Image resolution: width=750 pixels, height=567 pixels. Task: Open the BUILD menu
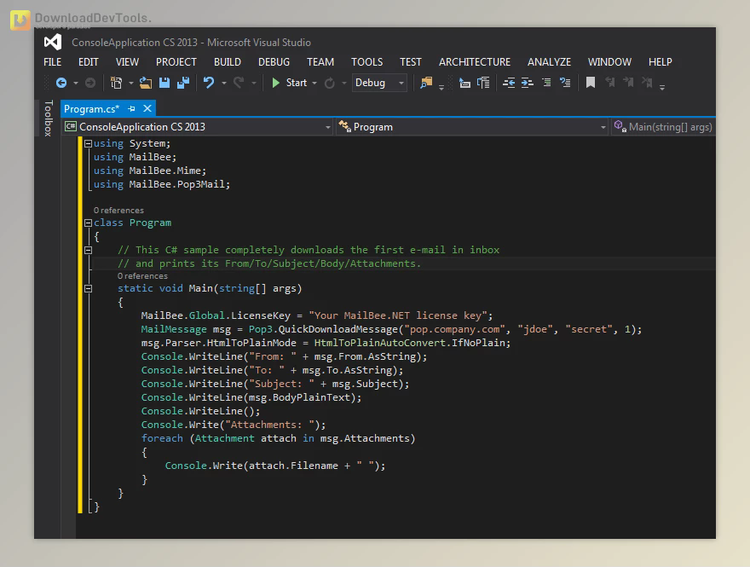(x=227, y=62)
